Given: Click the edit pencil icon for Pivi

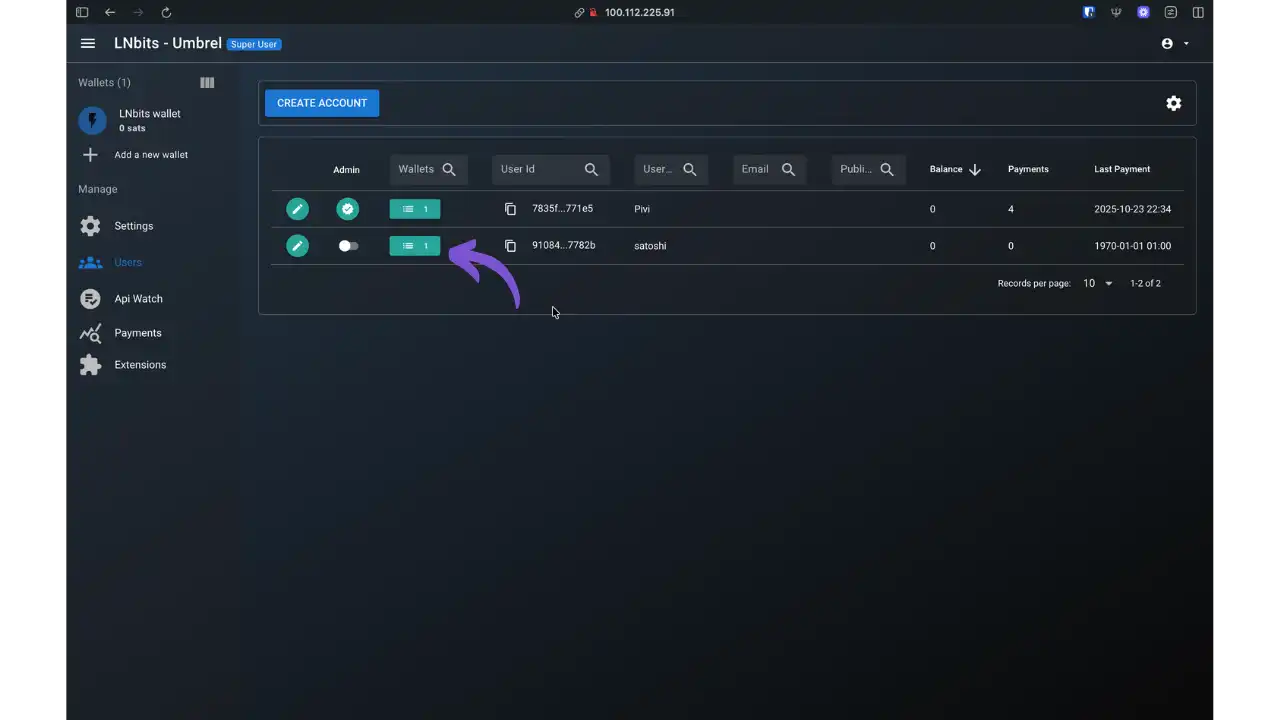Looking at the screenshot, I should point(297,209).
